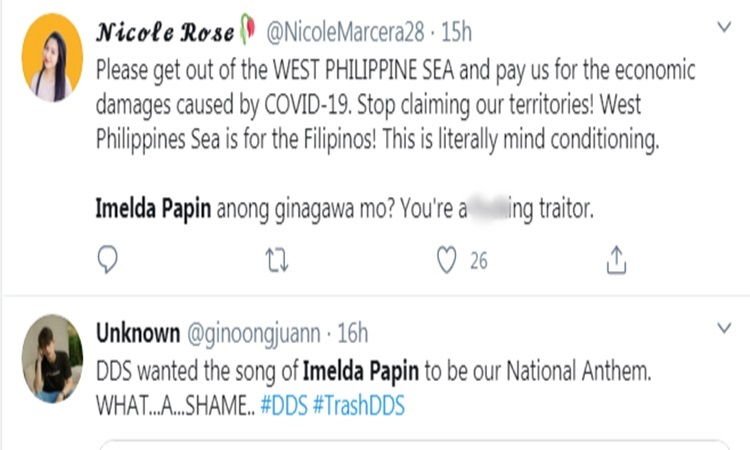Share Nicole Rose's tweet via upload icon
The image size is (750, 450).
coord(617,261)
